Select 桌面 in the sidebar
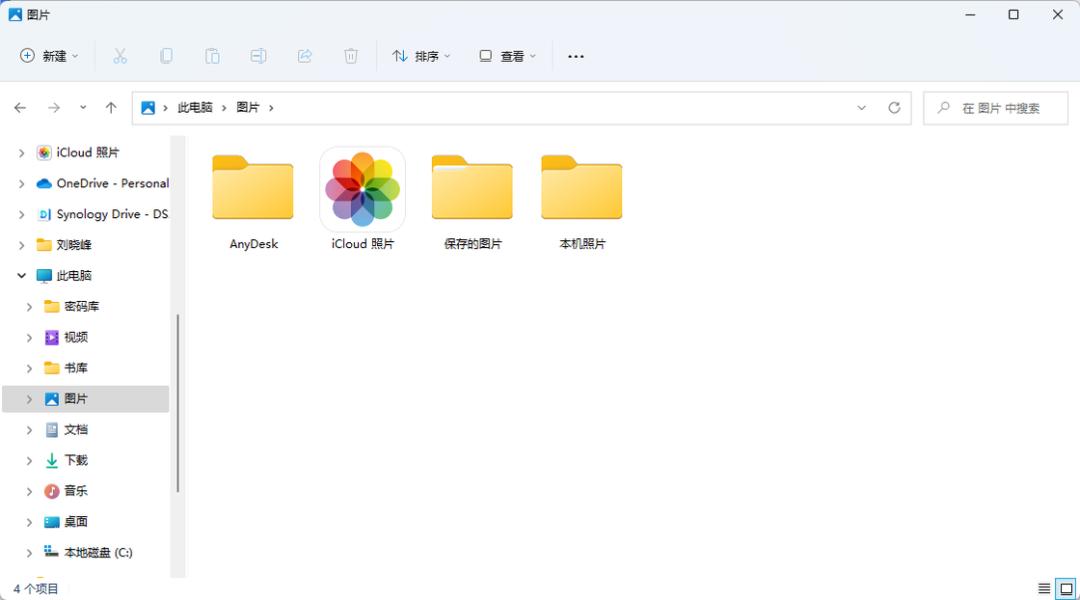The height and width of the screenshot is (600, 1080). [76, 522]
